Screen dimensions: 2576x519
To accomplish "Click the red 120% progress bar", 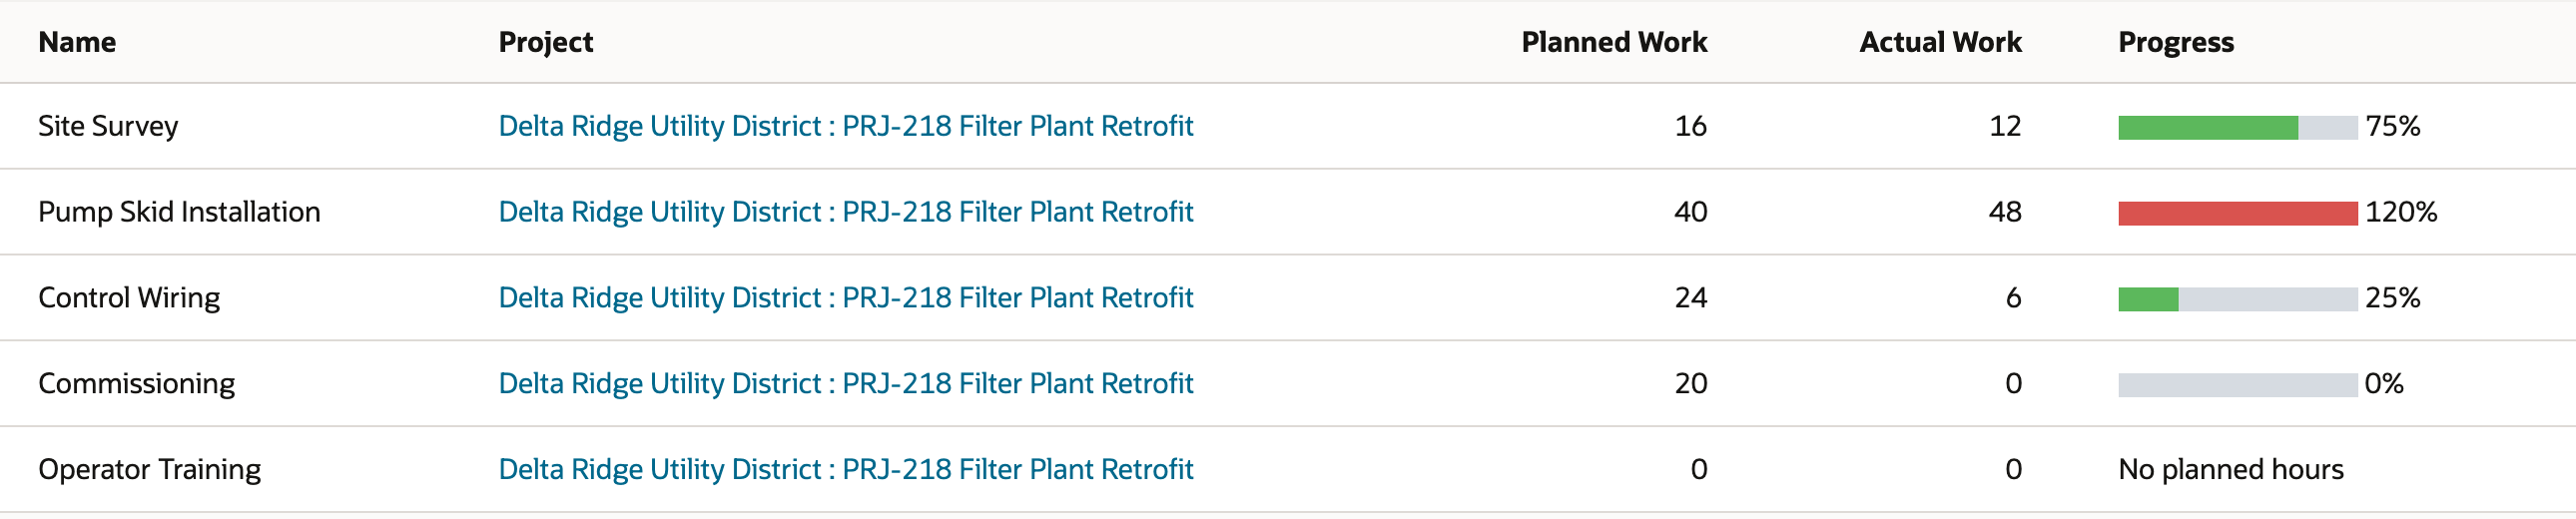I will tap(2238, 213).
